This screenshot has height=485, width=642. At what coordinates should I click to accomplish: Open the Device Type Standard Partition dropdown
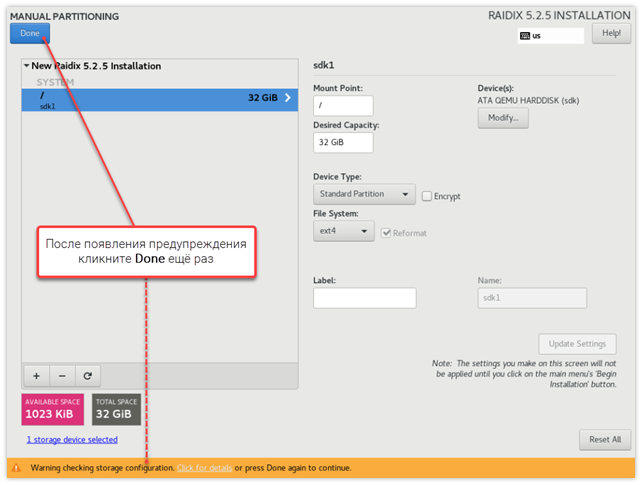point(364,194)
